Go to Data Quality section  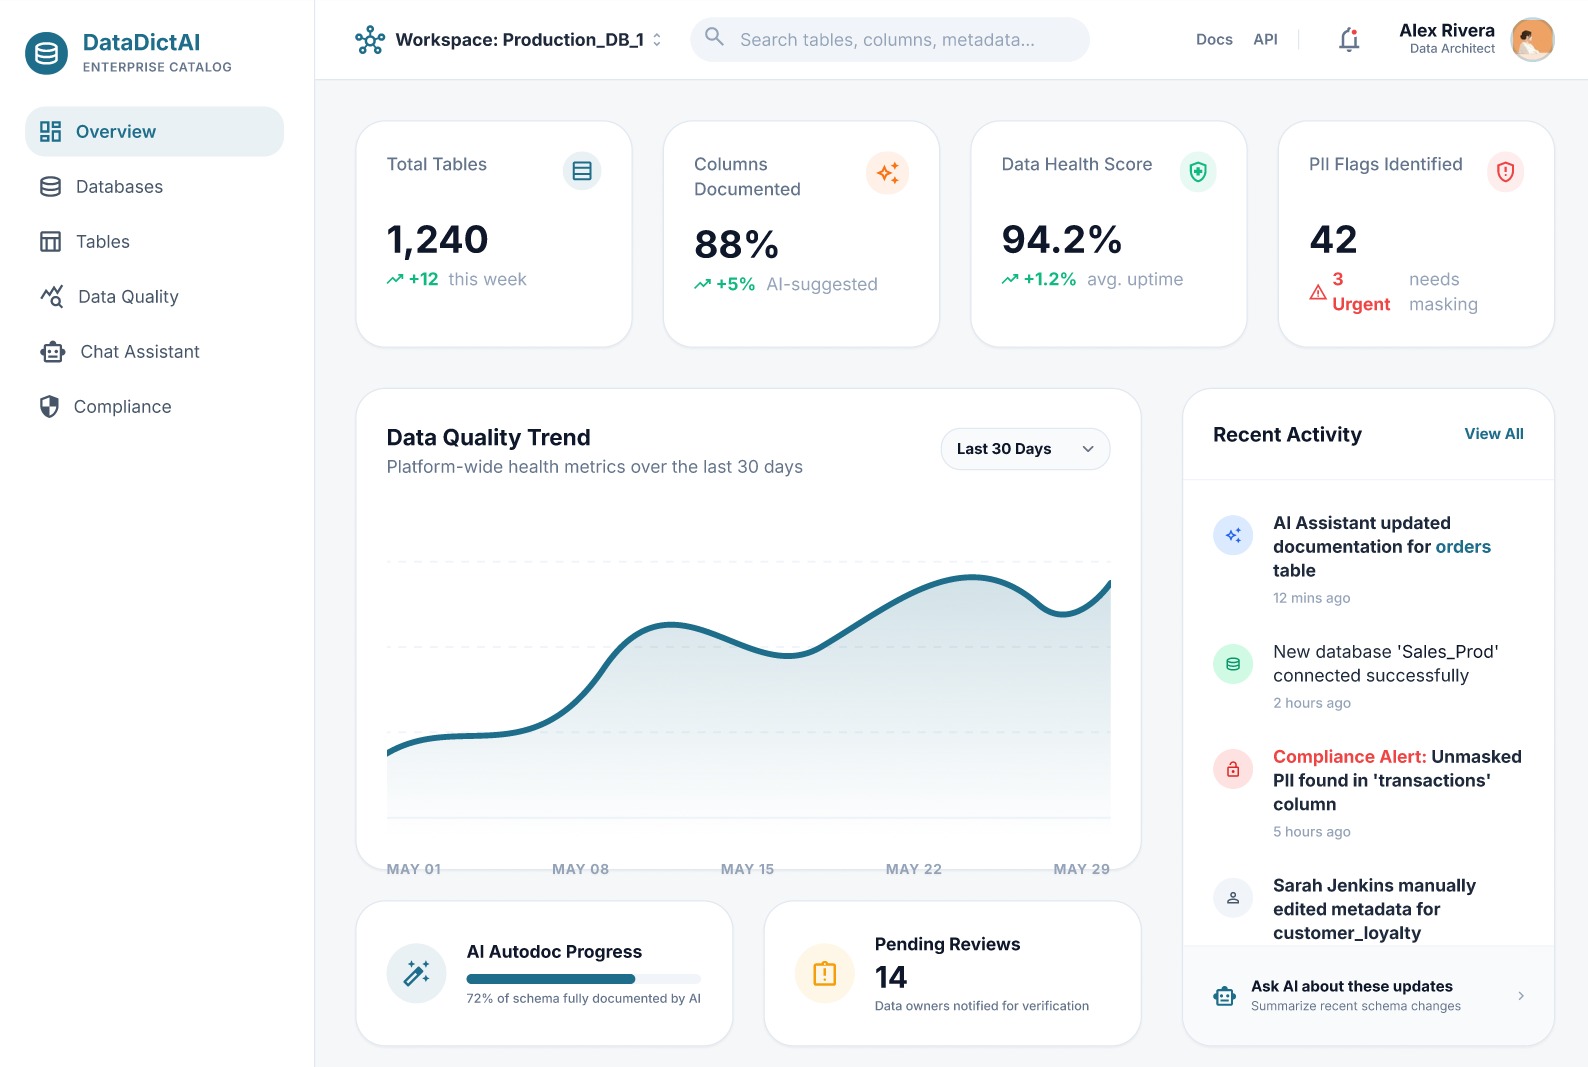(128, 297)
